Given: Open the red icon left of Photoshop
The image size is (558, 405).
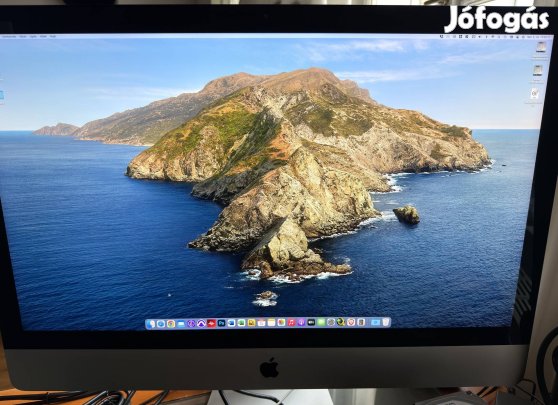Looking at the screenshot, I should point(211,323).
